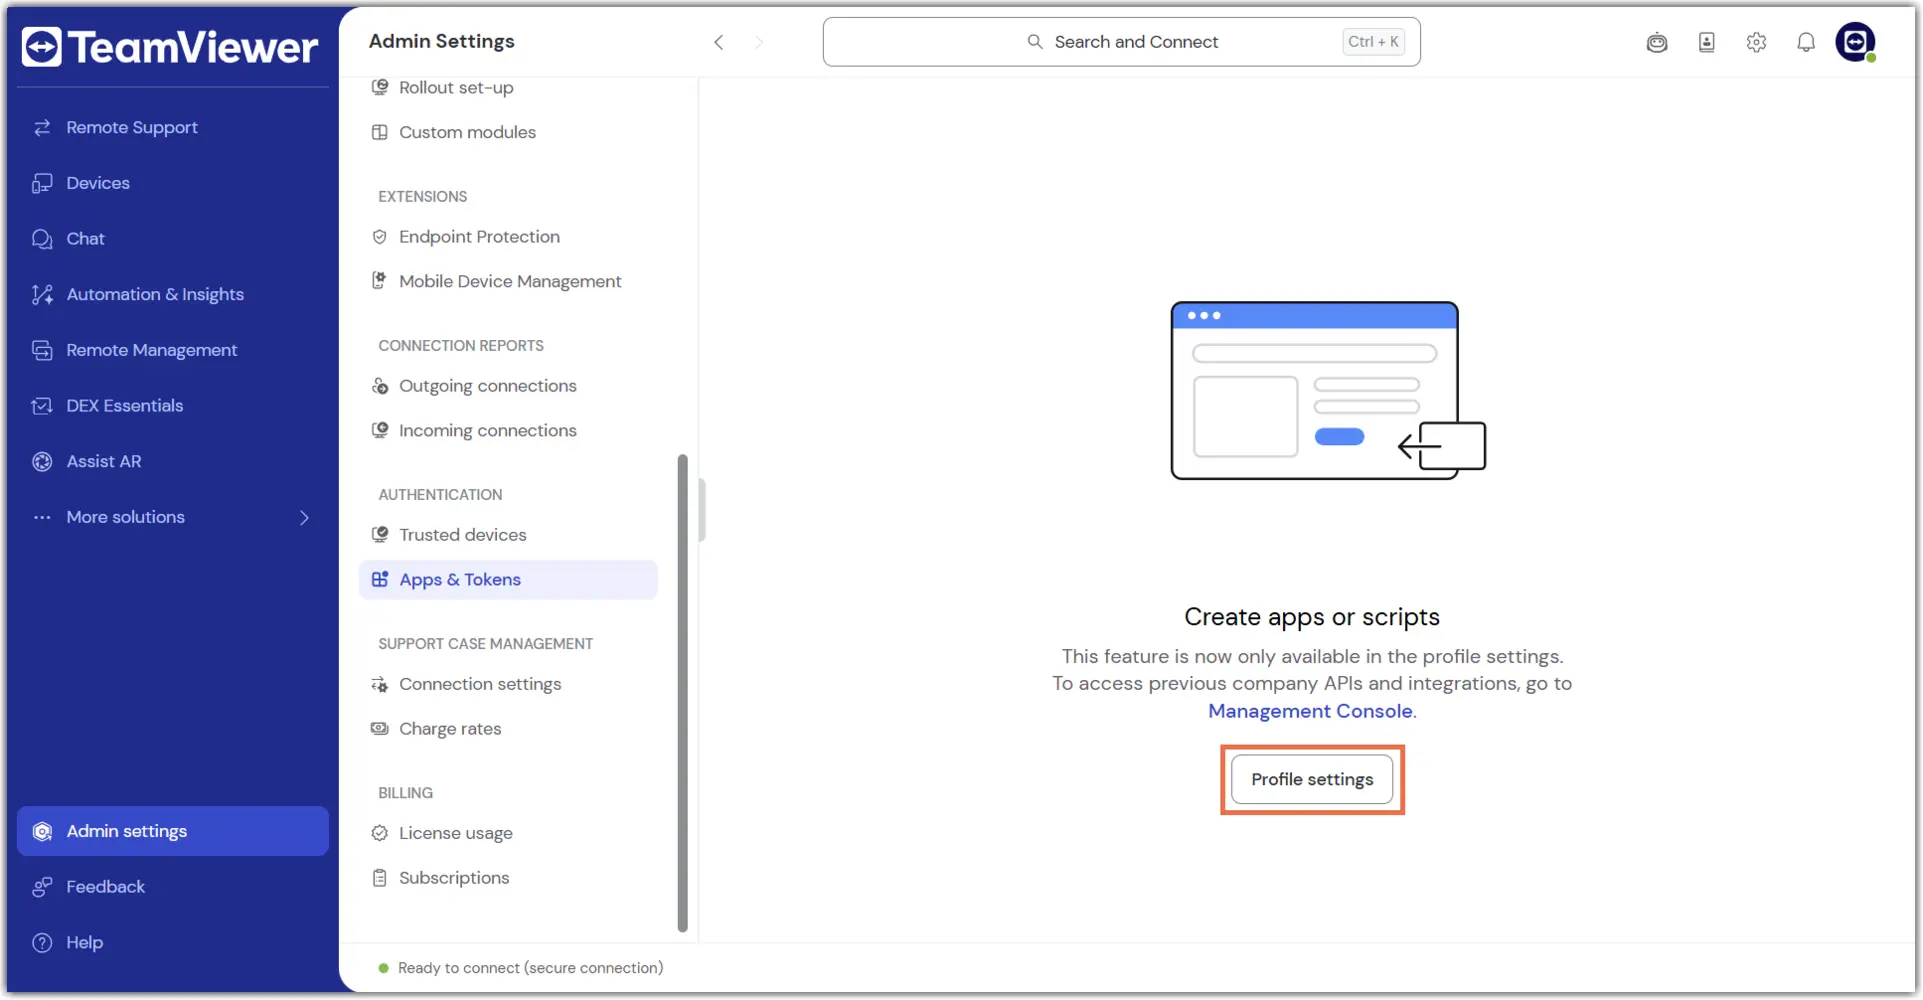Image resolution: width=1923 pixels, height=1000 pixels.
Task: Click the Apps & Tokens icon
Action: pos(380,579)
